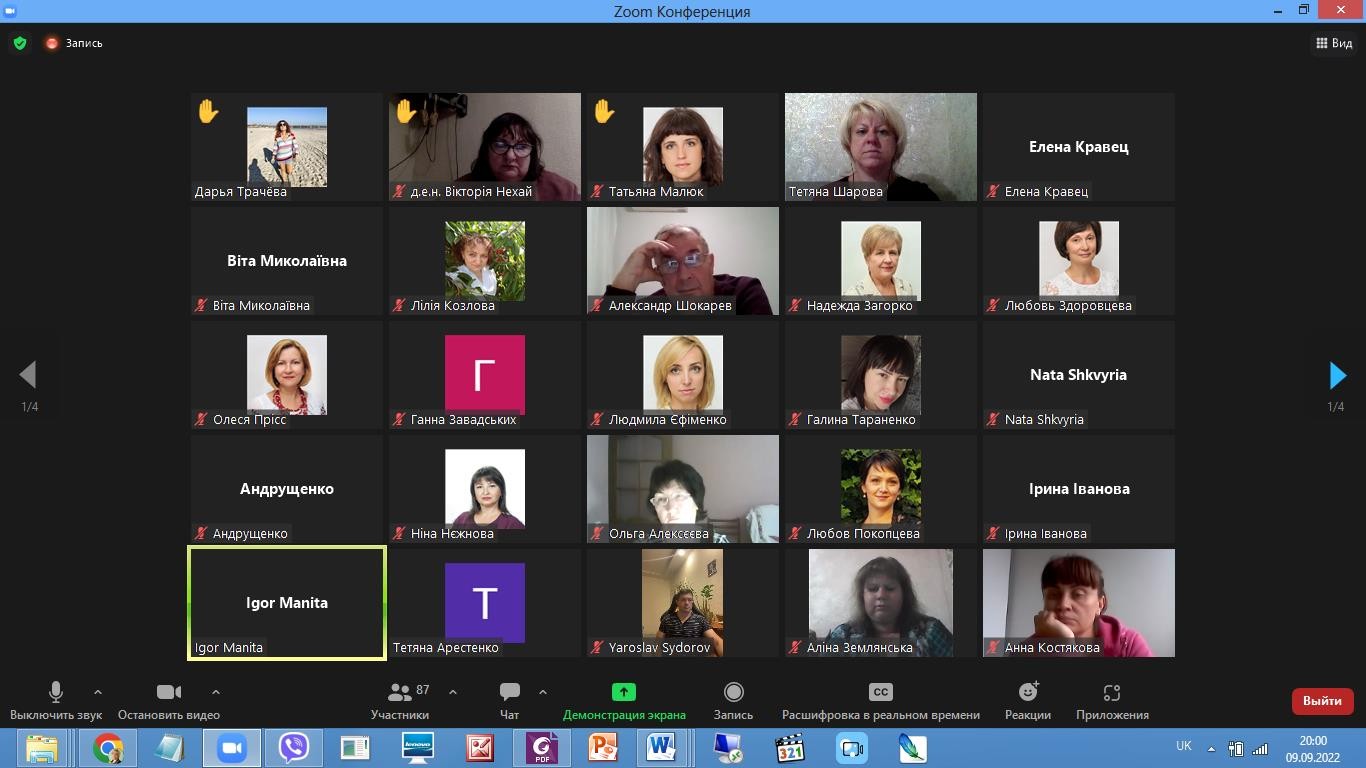Screen dimensions: 1366x768
Task: Open PowerPoint from the taskbar
Action: (604, 748)
